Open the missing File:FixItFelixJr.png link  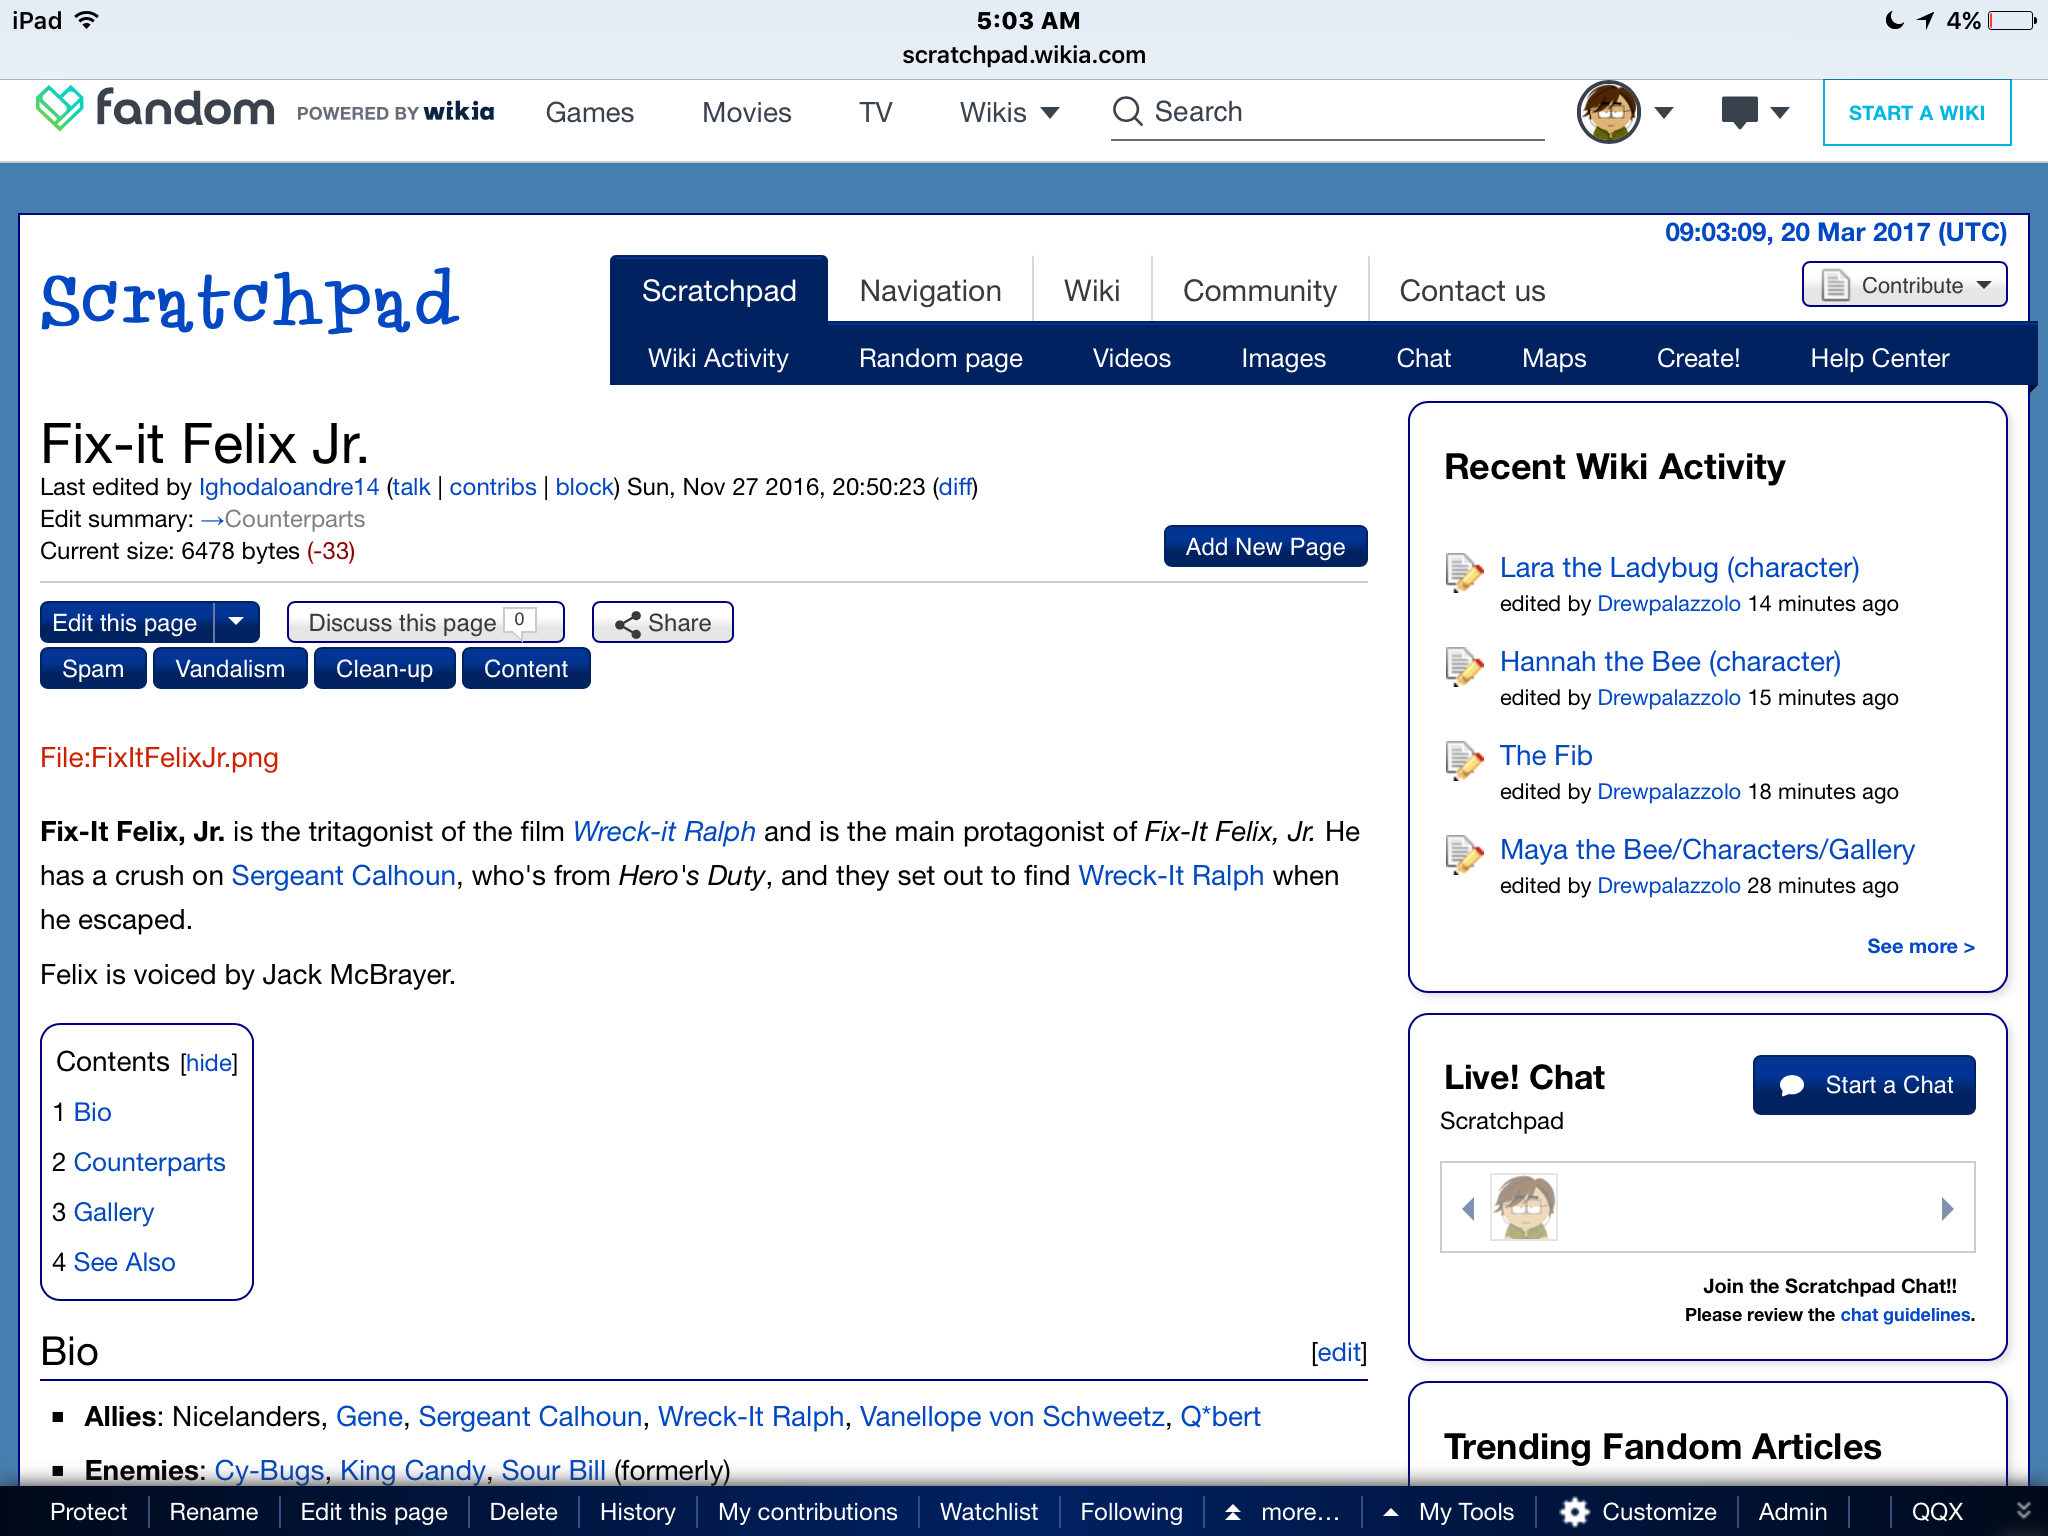pos(159,757)
